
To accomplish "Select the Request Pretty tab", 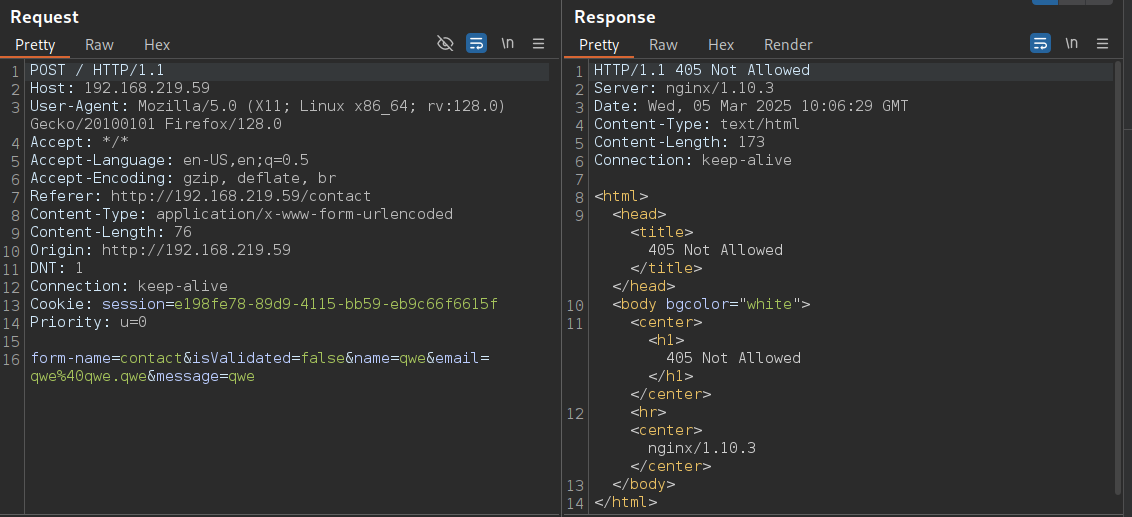I will coord(35,45).
